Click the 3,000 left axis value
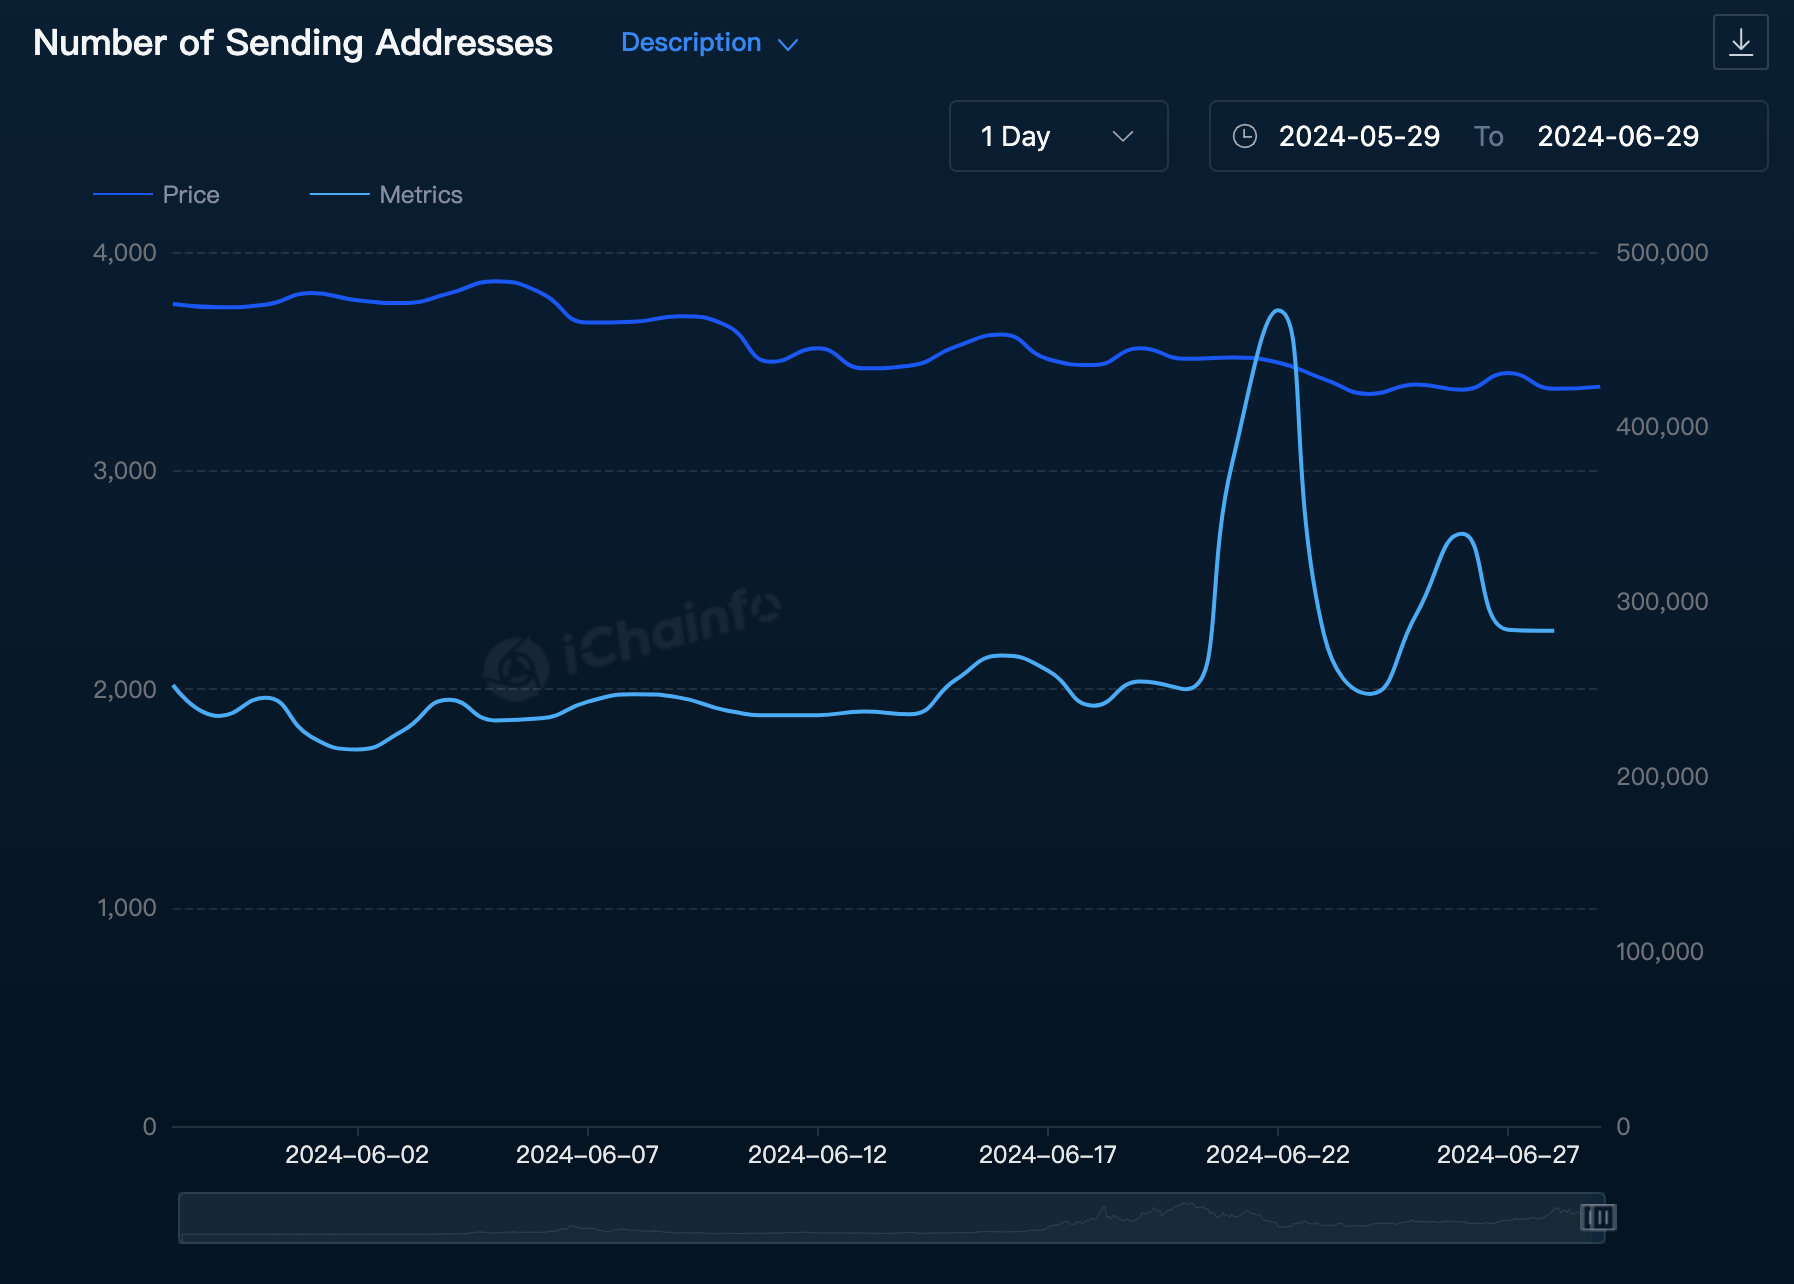This screenshot has width=1794, height=1284. (125, 471)
